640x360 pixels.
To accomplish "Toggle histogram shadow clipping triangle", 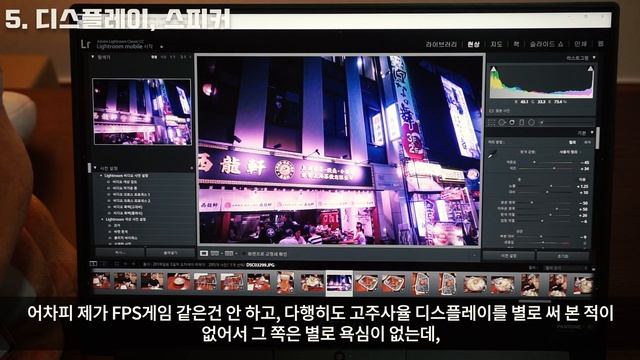I will [x=494, y=69].
